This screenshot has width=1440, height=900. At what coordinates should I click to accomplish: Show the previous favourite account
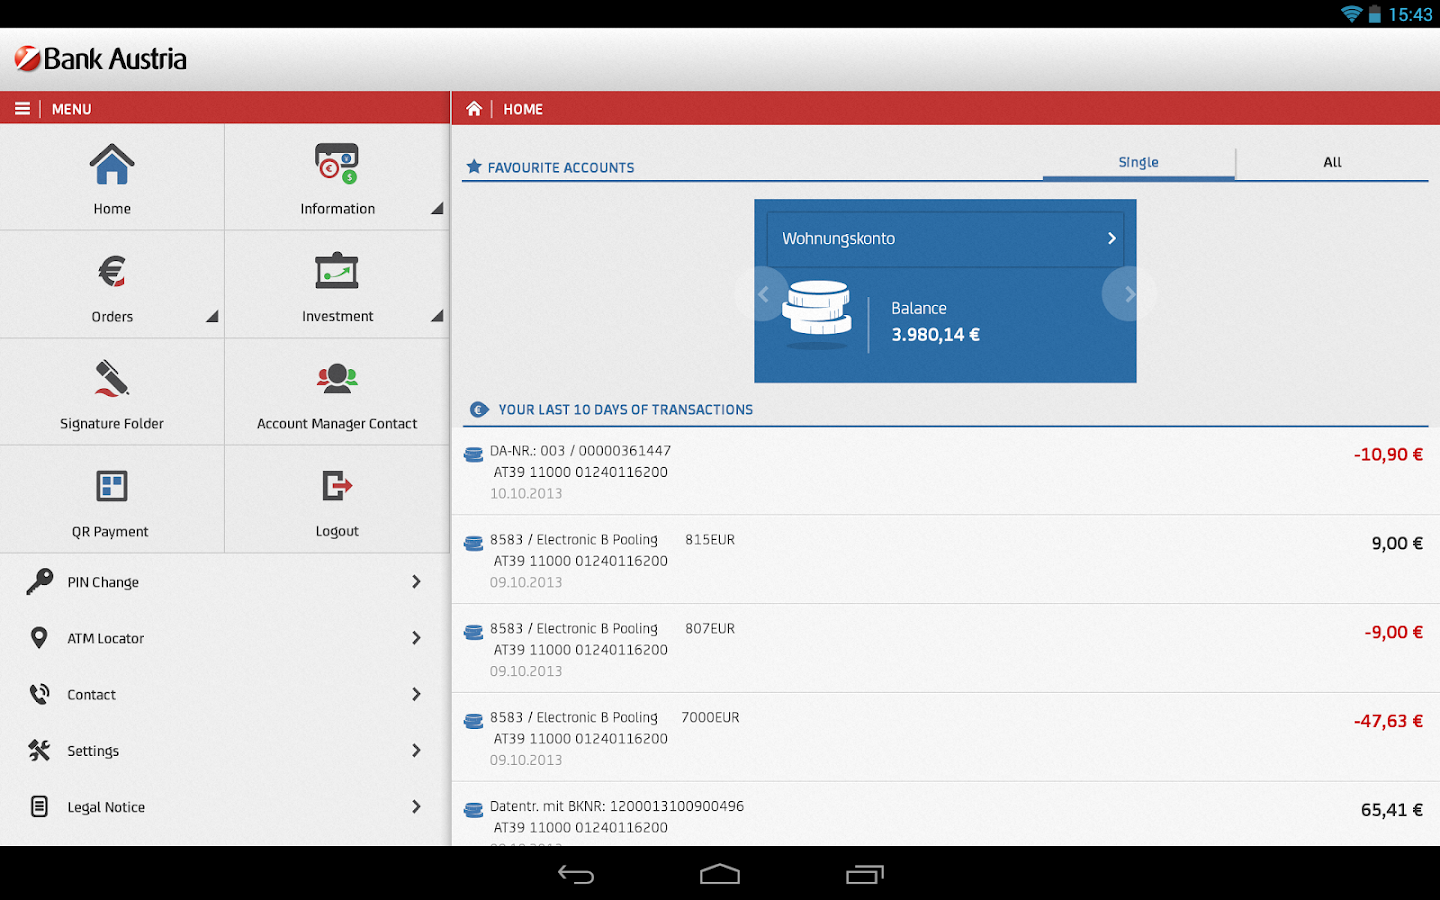762,294
